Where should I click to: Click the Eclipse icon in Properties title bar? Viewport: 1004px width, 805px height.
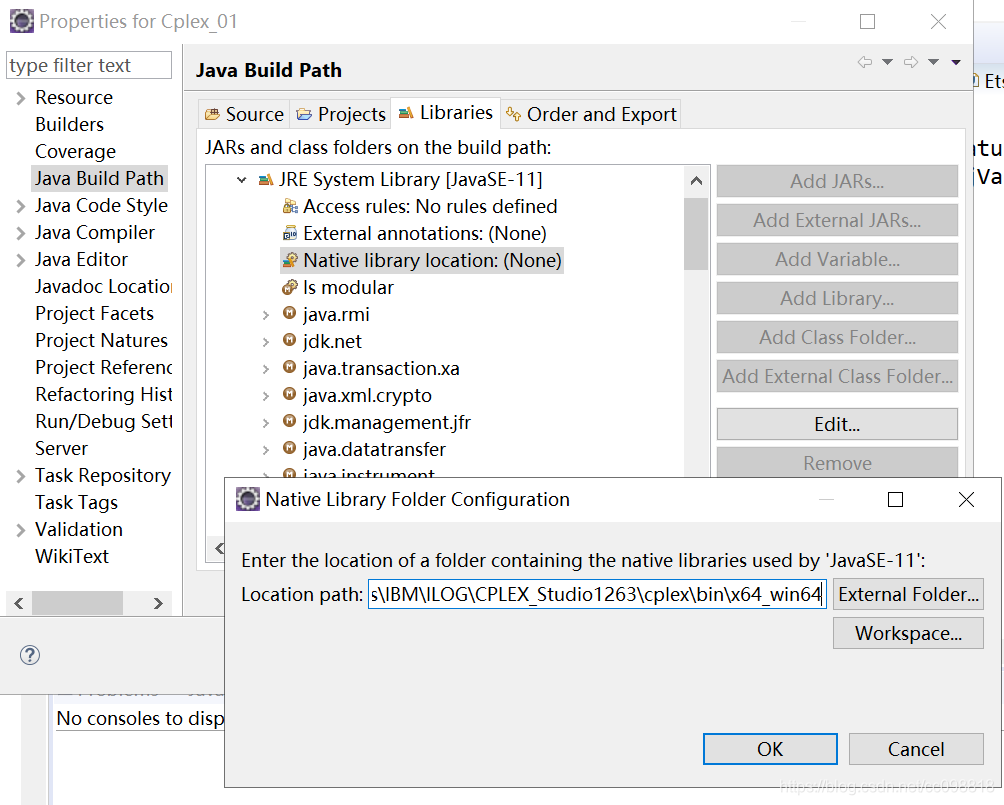pos(21,21)
